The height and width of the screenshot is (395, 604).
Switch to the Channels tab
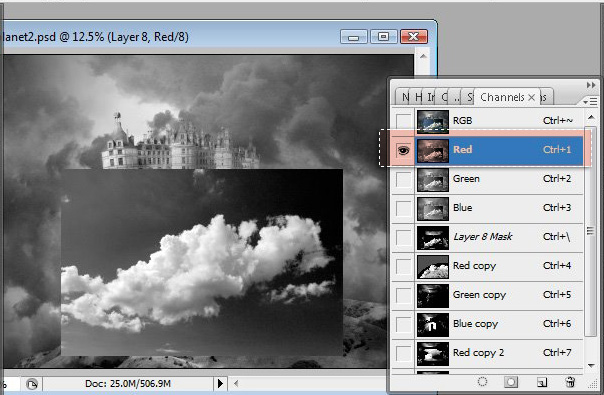502,97
